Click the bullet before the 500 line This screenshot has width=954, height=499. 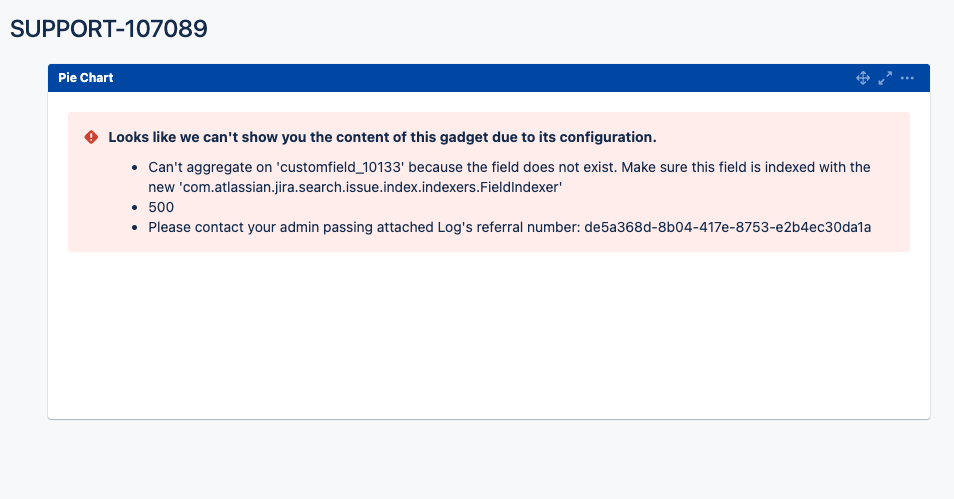[135, 208]
